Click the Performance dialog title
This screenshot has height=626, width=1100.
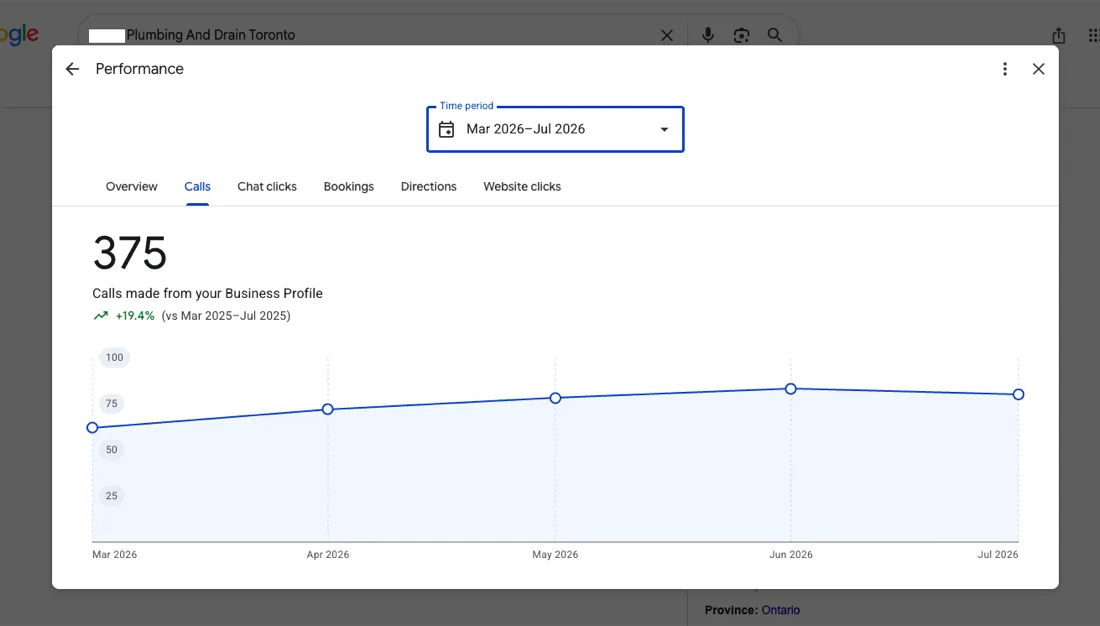click(140, 69)
